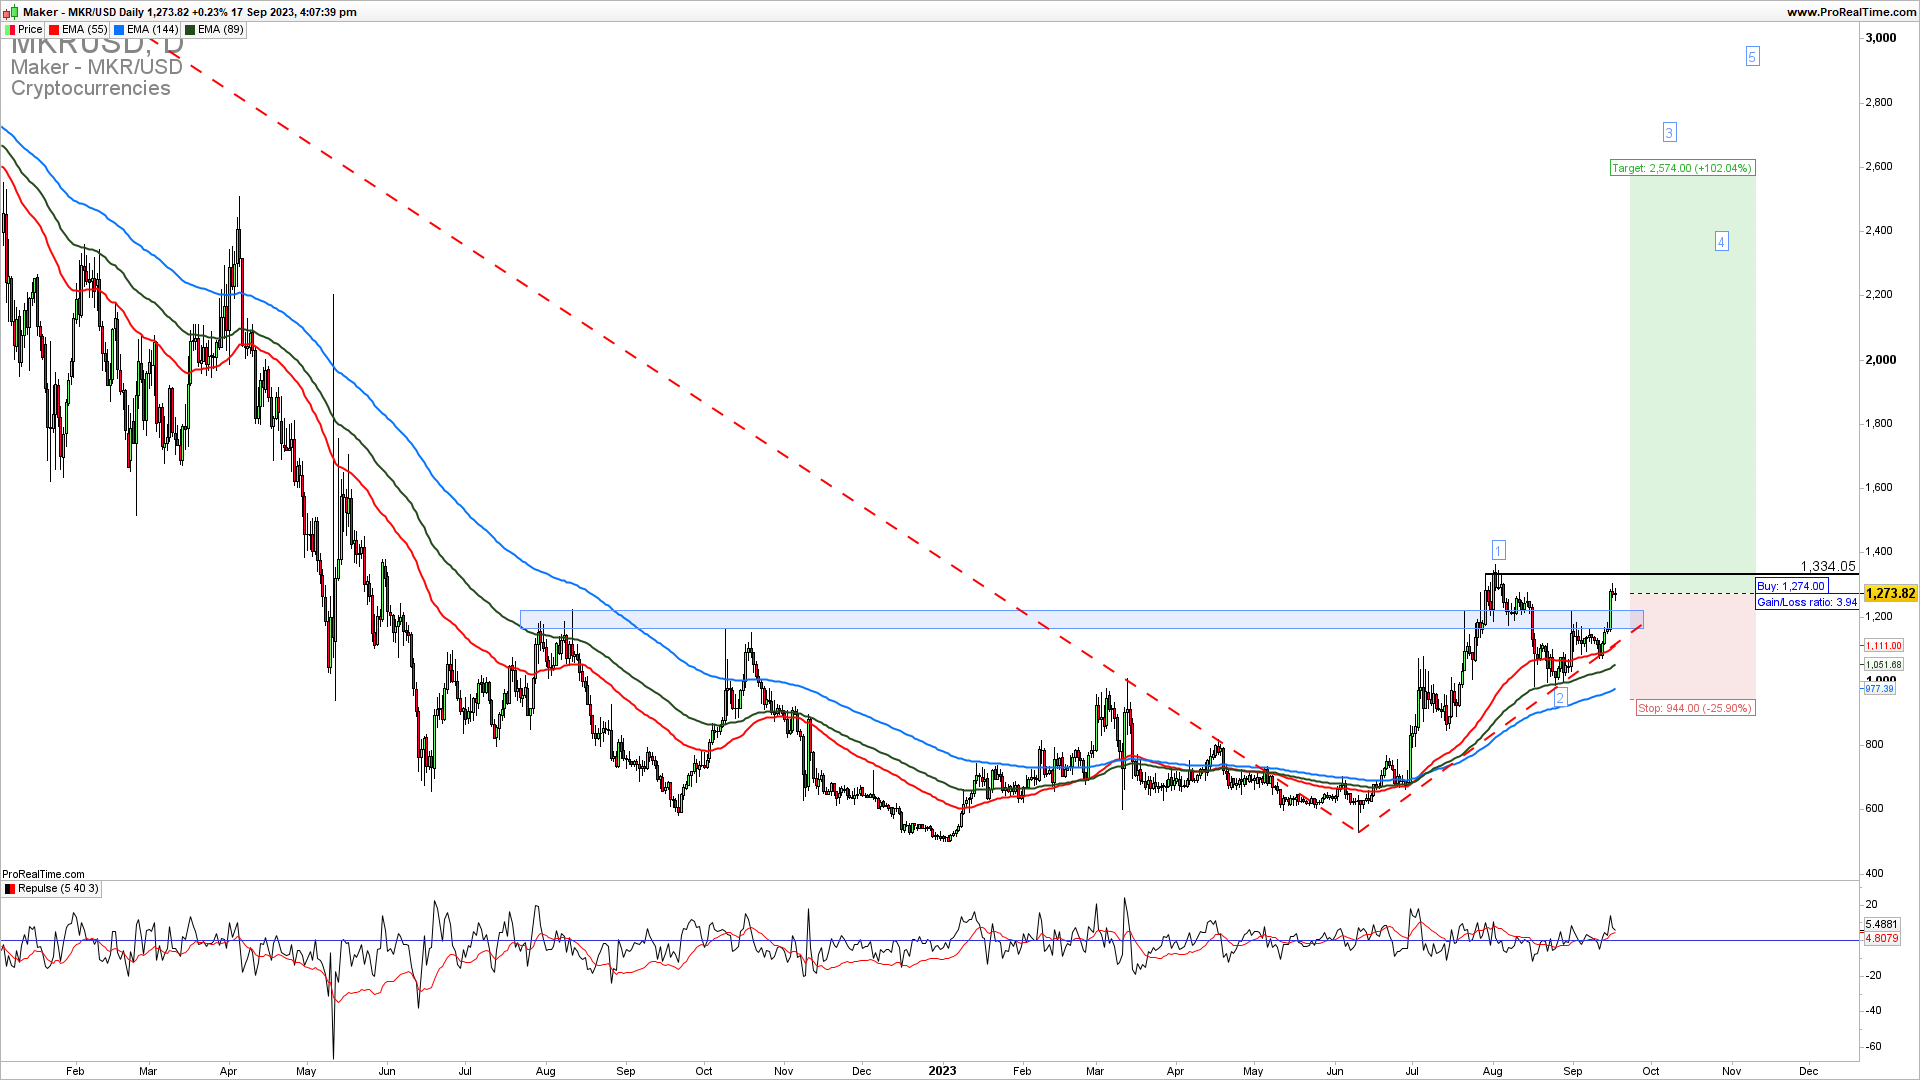Screen dimensions: 1920x1080
Task: Click the blue EMA (144) color swatch
Action: pos(119,30)
